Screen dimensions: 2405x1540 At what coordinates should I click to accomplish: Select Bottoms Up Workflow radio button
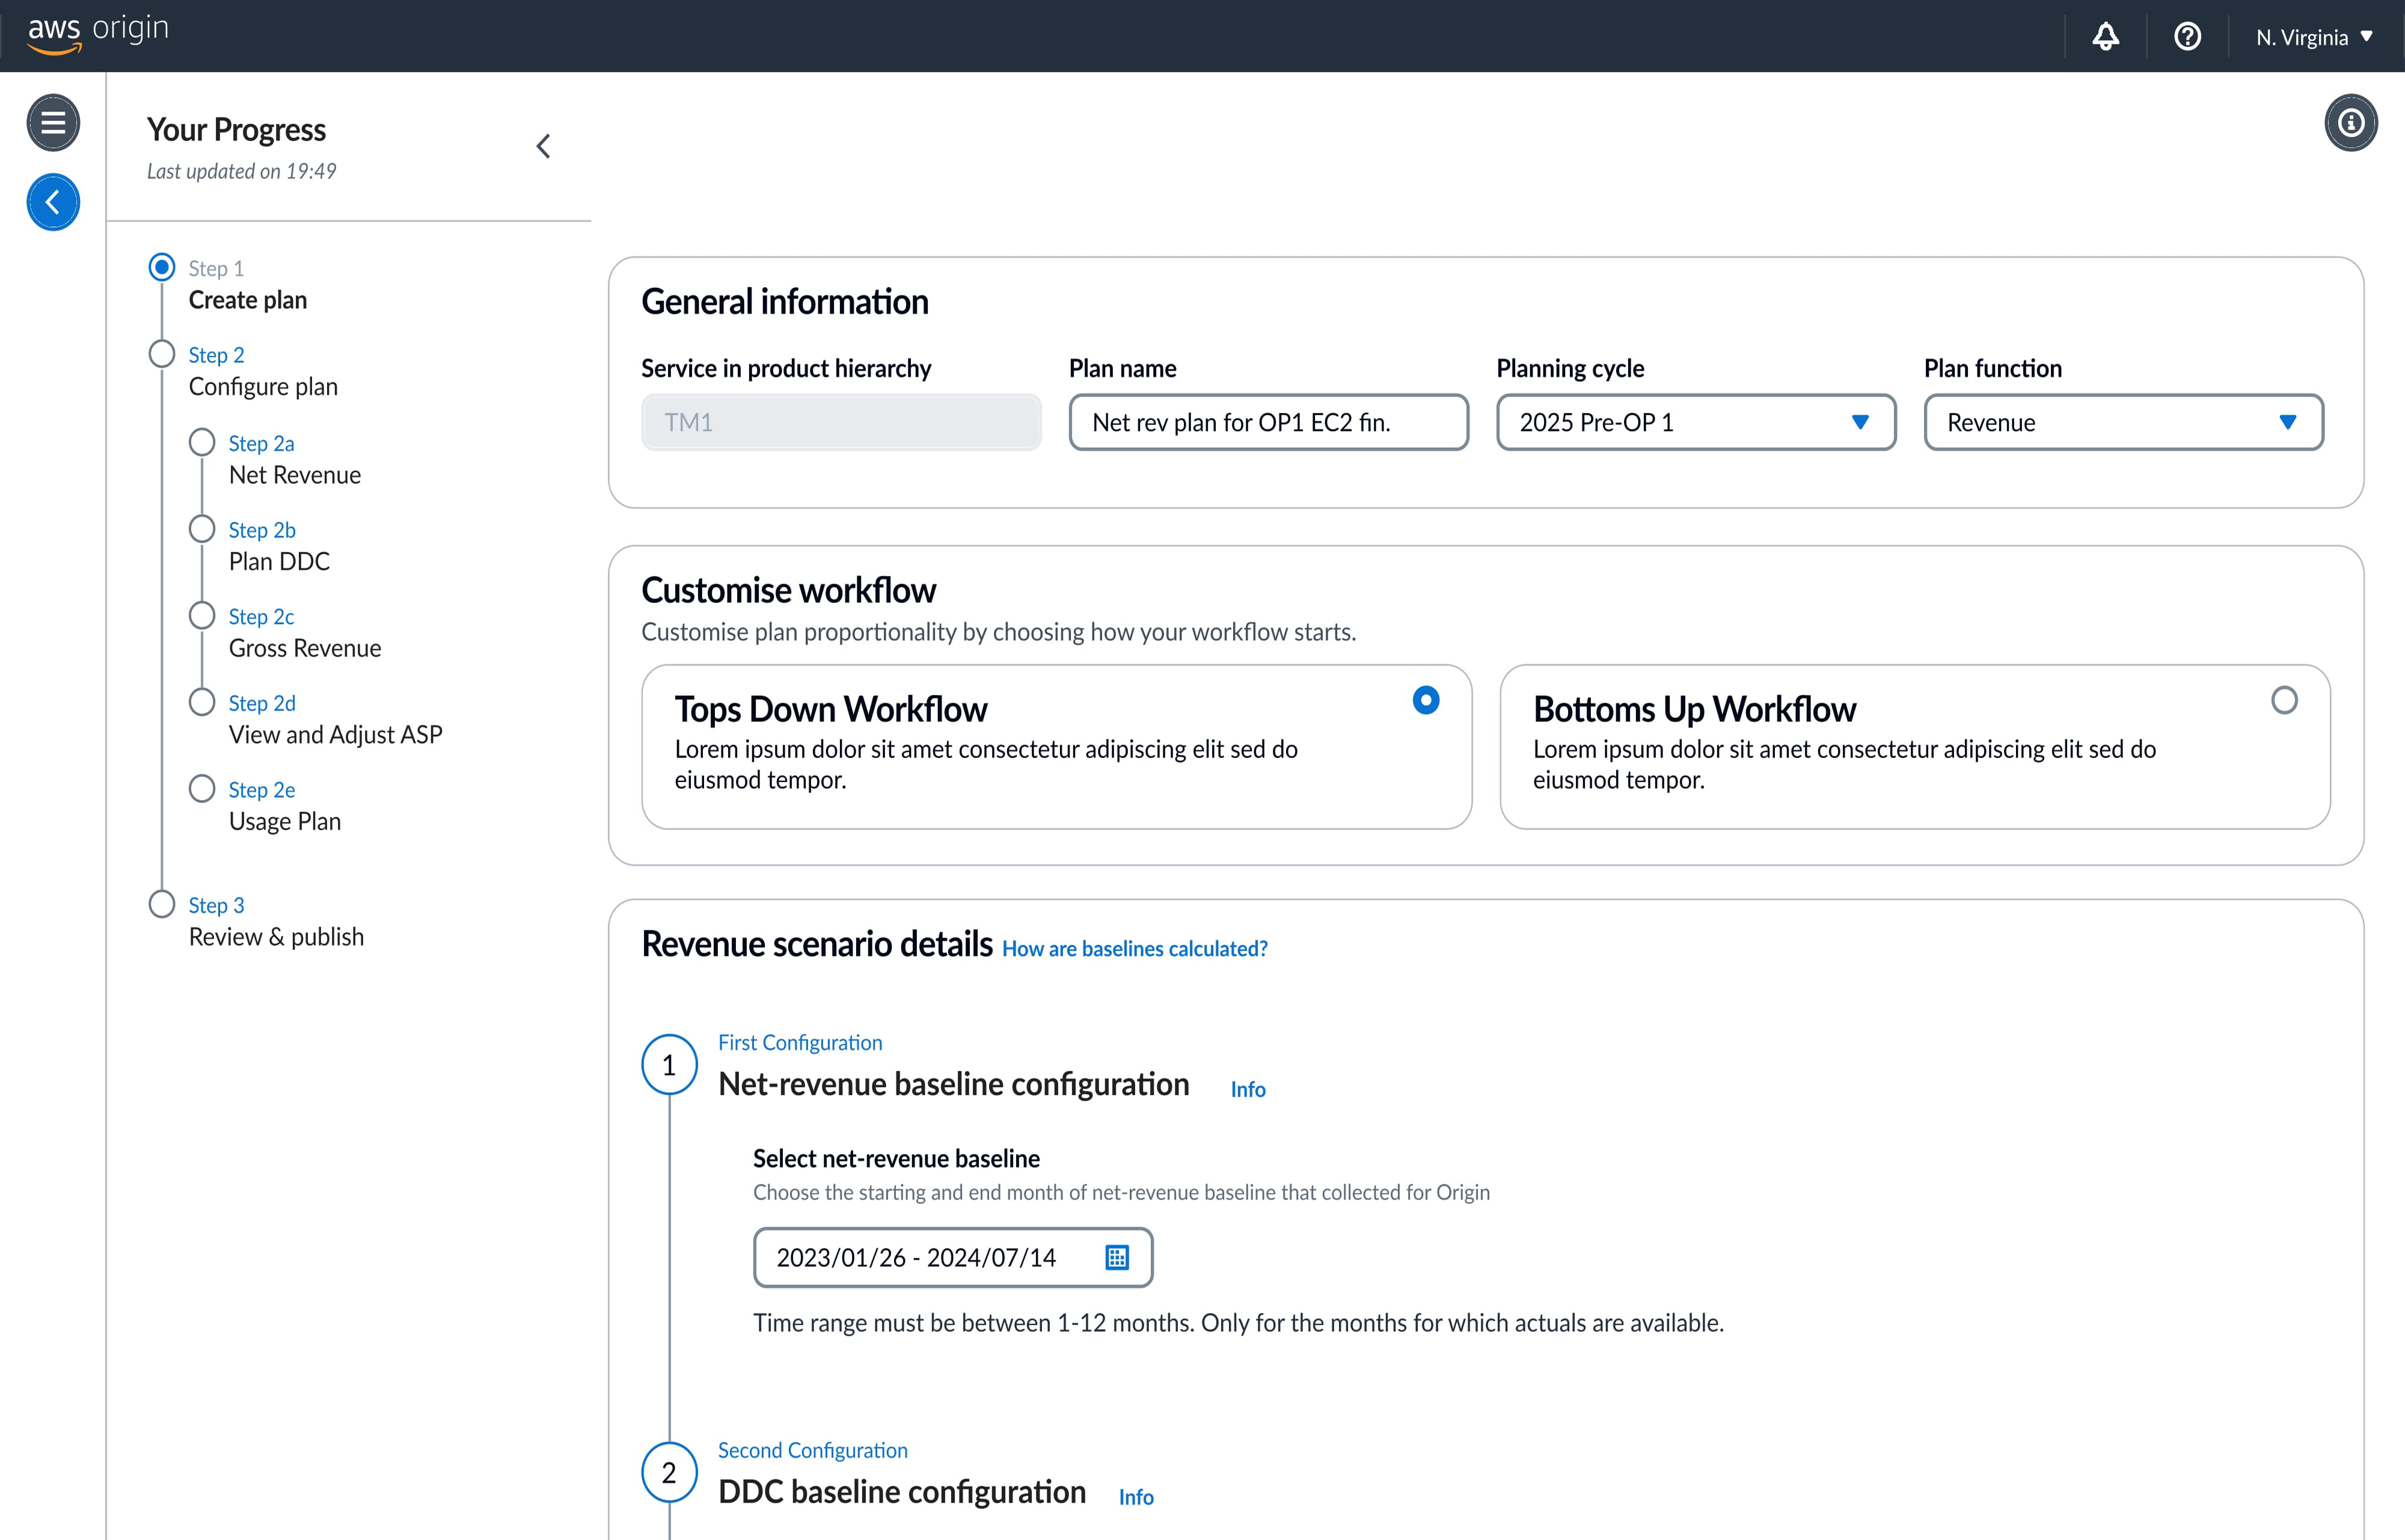tap(2284, 700)
